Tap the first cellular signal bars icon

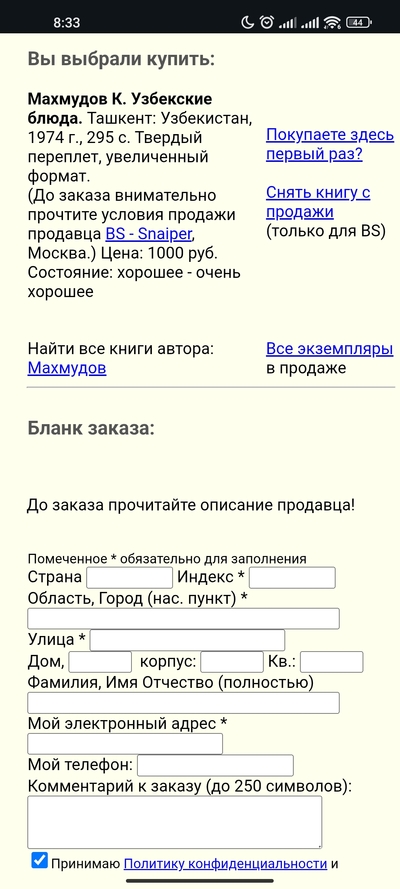pos(287,23)
